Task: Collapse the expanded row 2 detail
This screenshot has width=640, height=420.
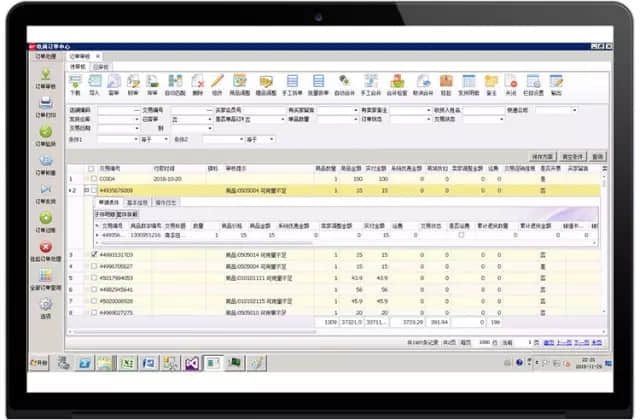Action: coord(85,189)
